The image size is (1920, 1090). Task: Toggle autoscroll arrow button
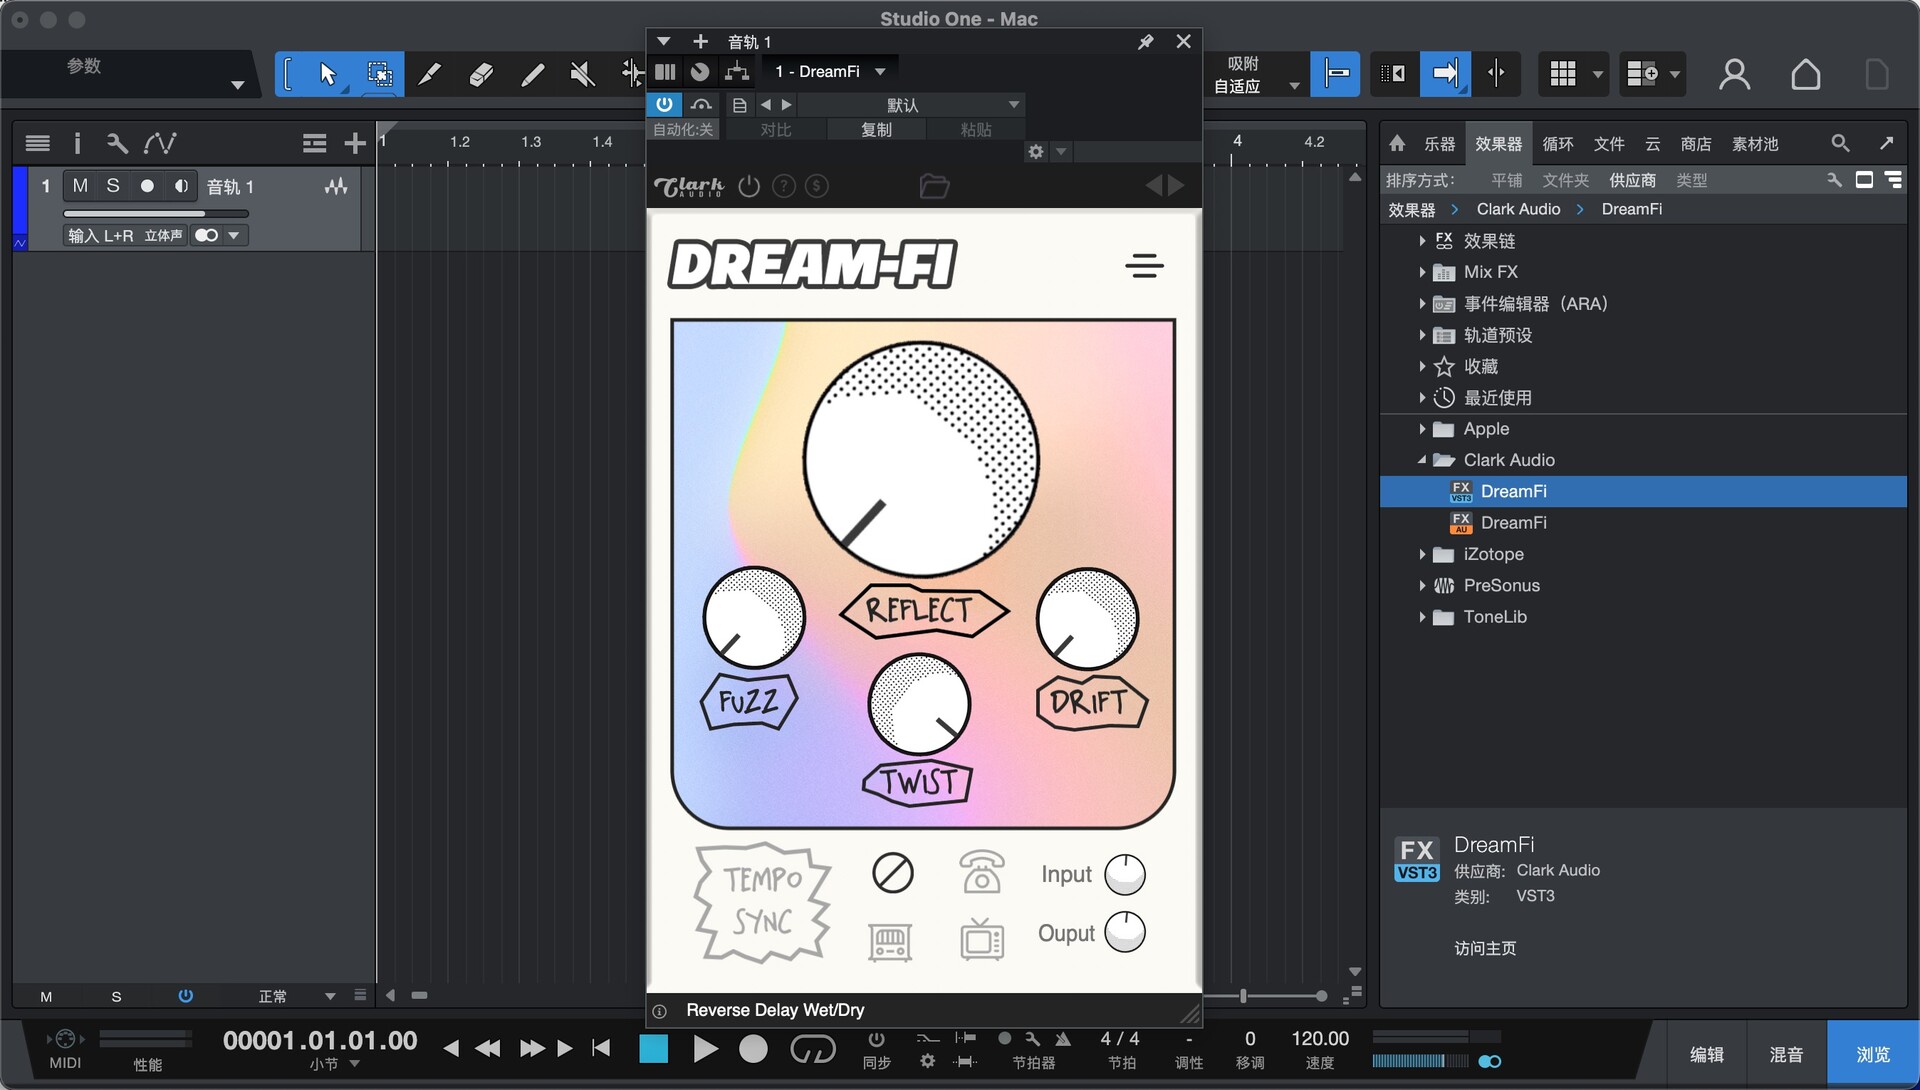point(1445,73)
